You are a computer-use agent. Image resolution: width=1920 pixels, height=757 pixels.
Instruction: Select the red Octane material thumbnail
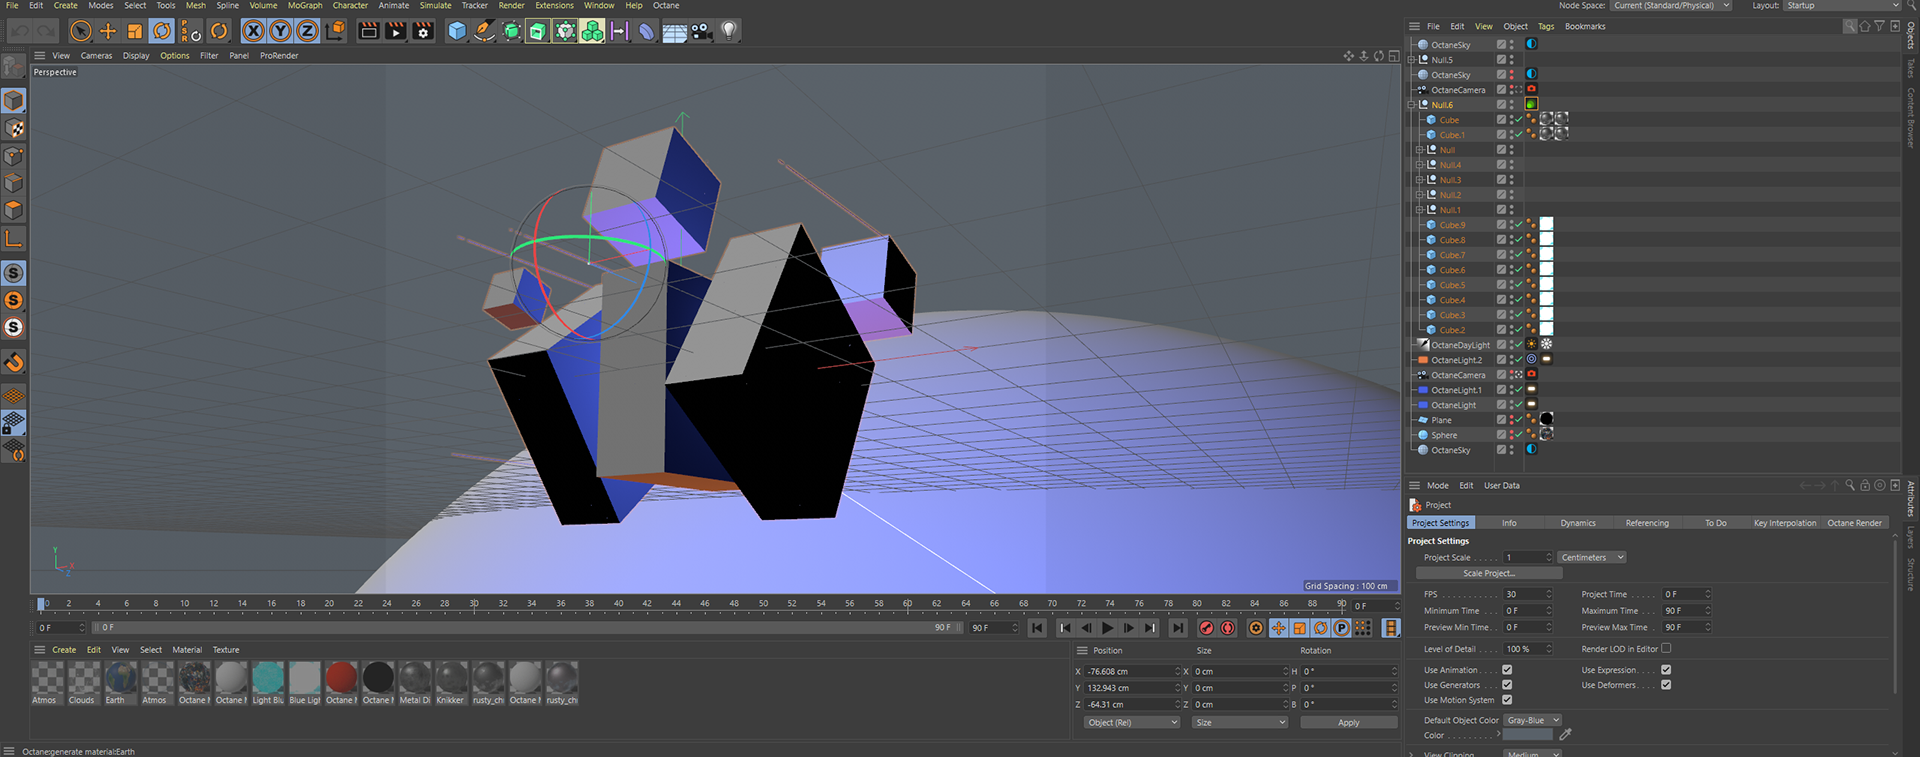tap(341, 678)
